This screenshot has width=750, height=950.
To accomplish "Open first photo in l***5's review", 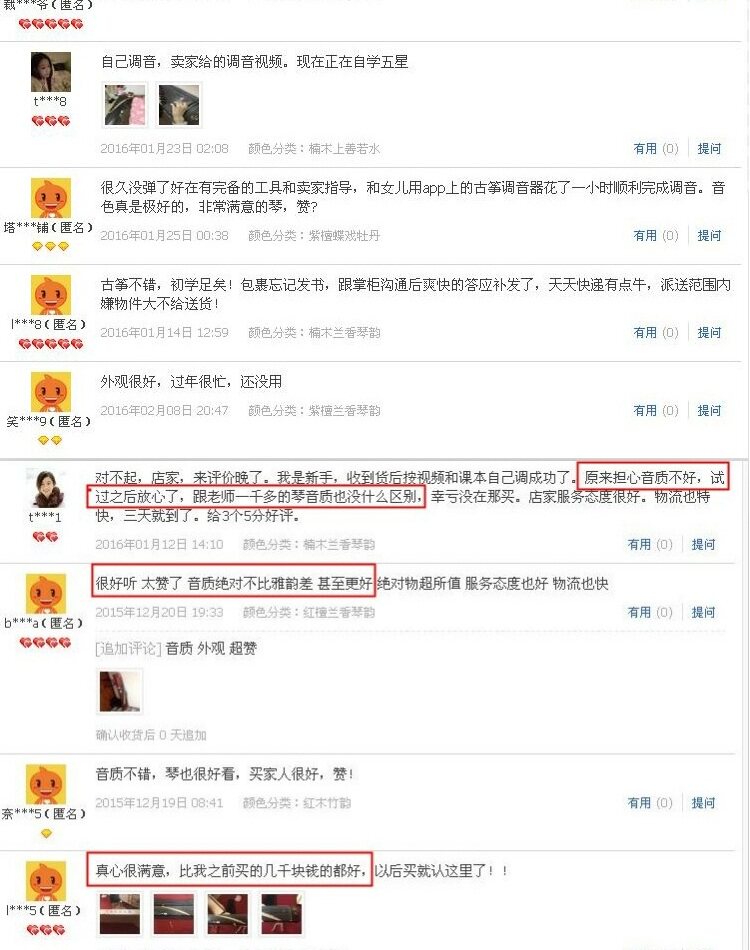I will click(120, 914).
